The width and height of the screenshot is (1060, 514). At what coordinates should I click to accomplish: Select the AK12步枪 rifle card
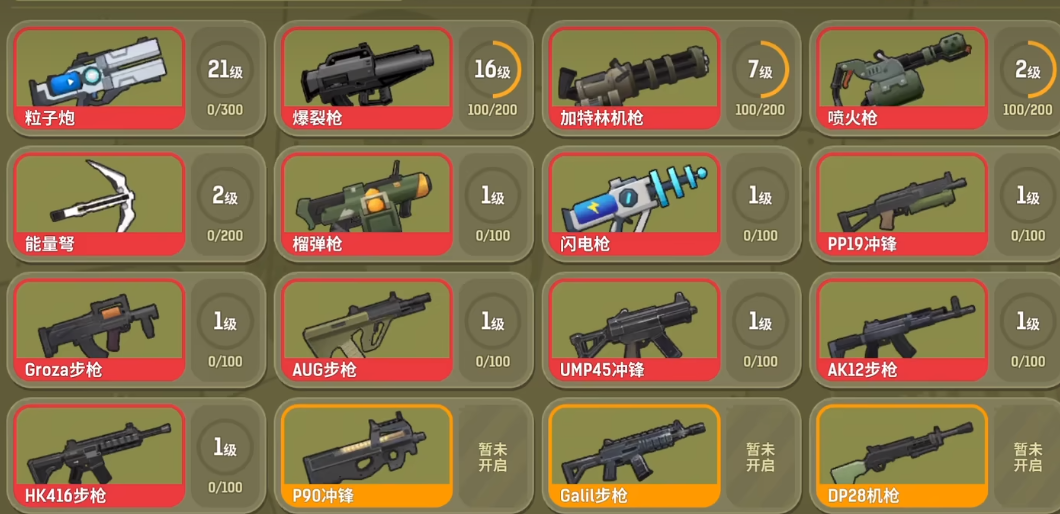pos(902,330)
